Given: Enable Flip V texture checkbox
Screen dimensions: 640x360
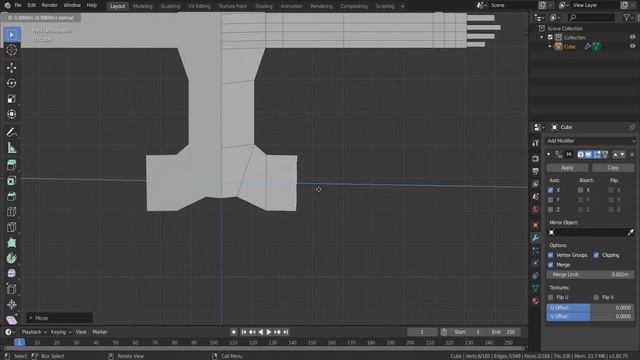Looking at the screenshot, I should (x=596, y=298).
